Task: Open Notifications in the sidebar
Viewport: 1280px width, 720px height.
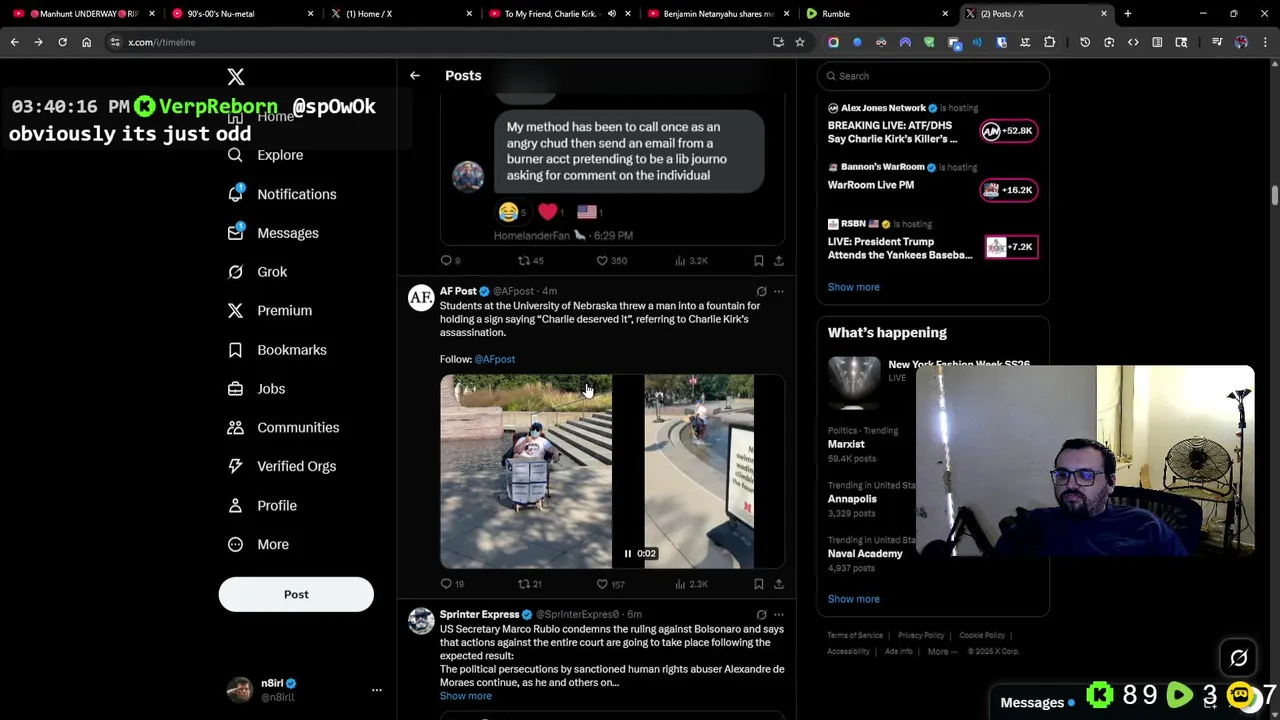Action: [x=282, y=194]
